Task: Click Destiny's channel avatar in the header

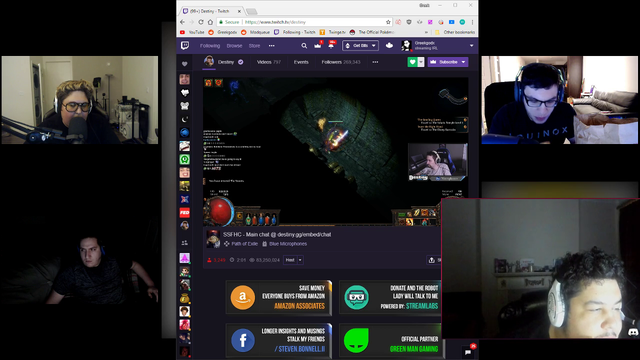Action: [209, 62]
